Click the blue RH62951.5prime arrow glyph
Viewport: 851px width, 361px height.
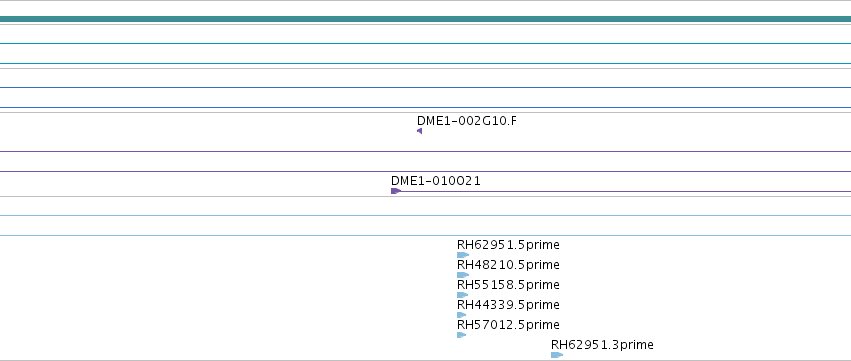(x=463, y=255)
